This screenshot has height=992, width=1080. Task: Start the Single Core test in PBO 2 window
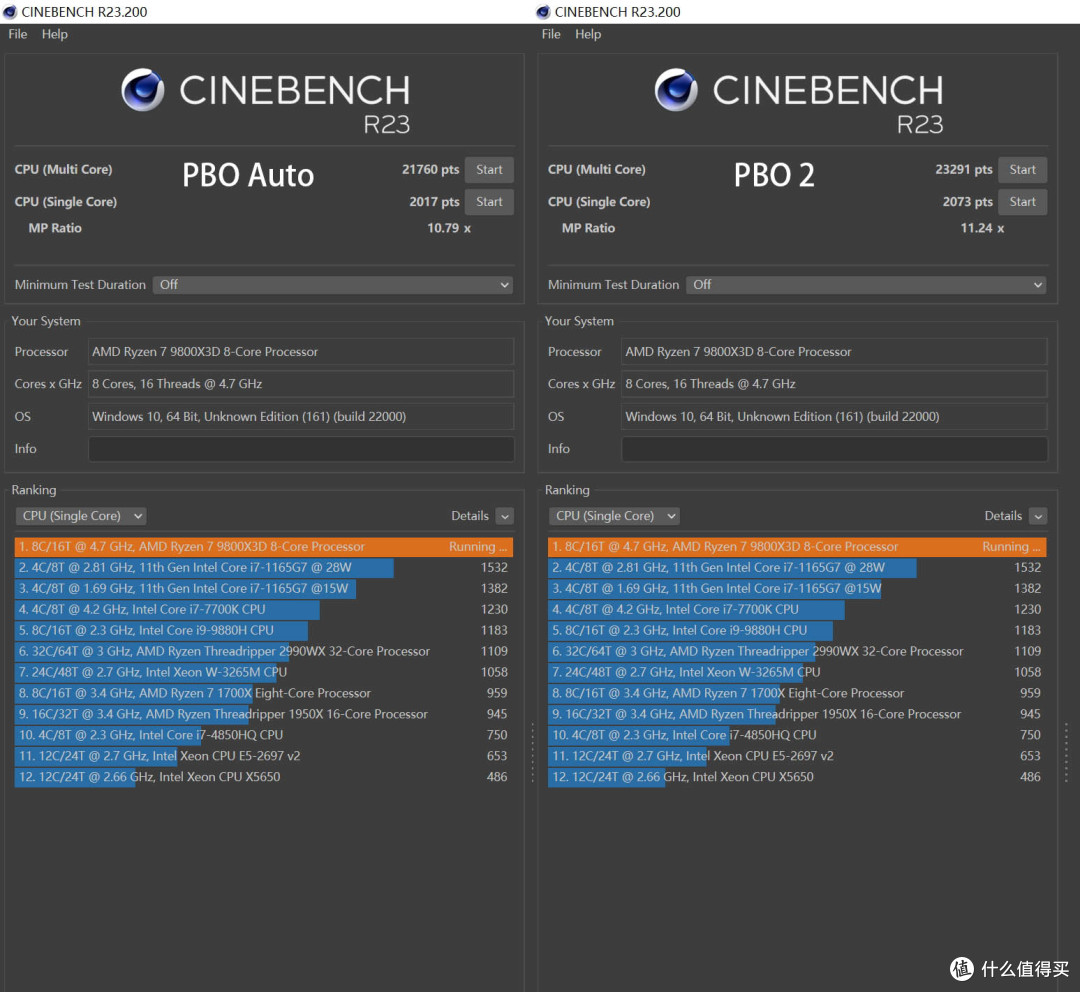tap(1022, 202)
